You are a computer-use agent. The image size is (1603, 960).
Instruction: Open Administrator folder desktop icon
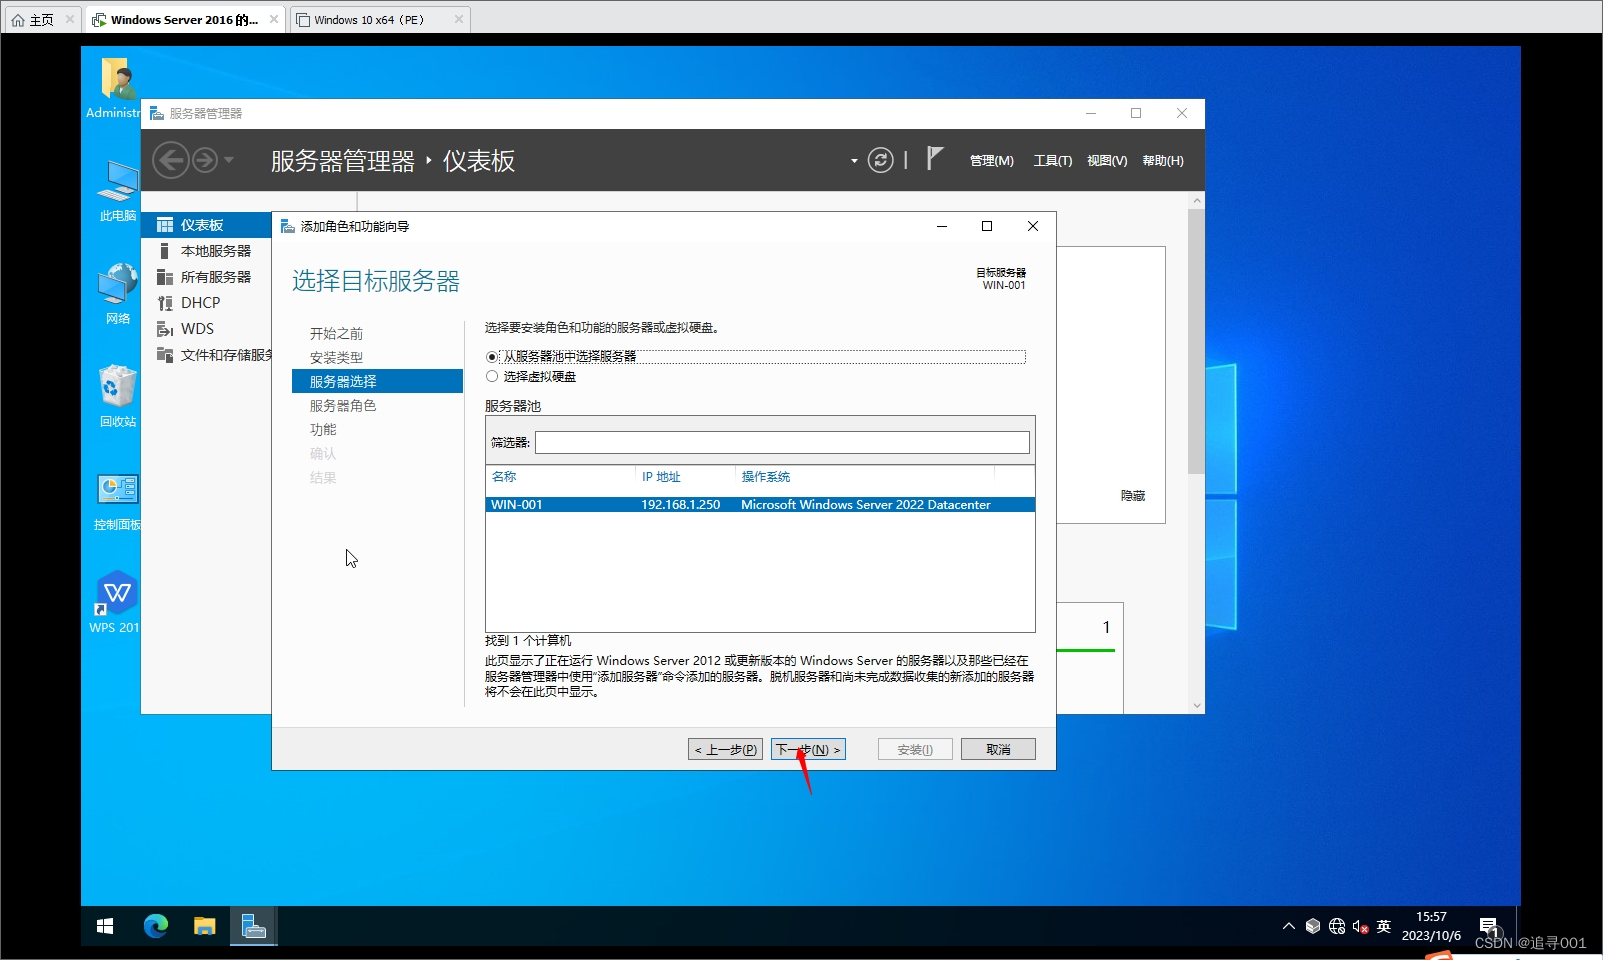(x=117, y=88)
